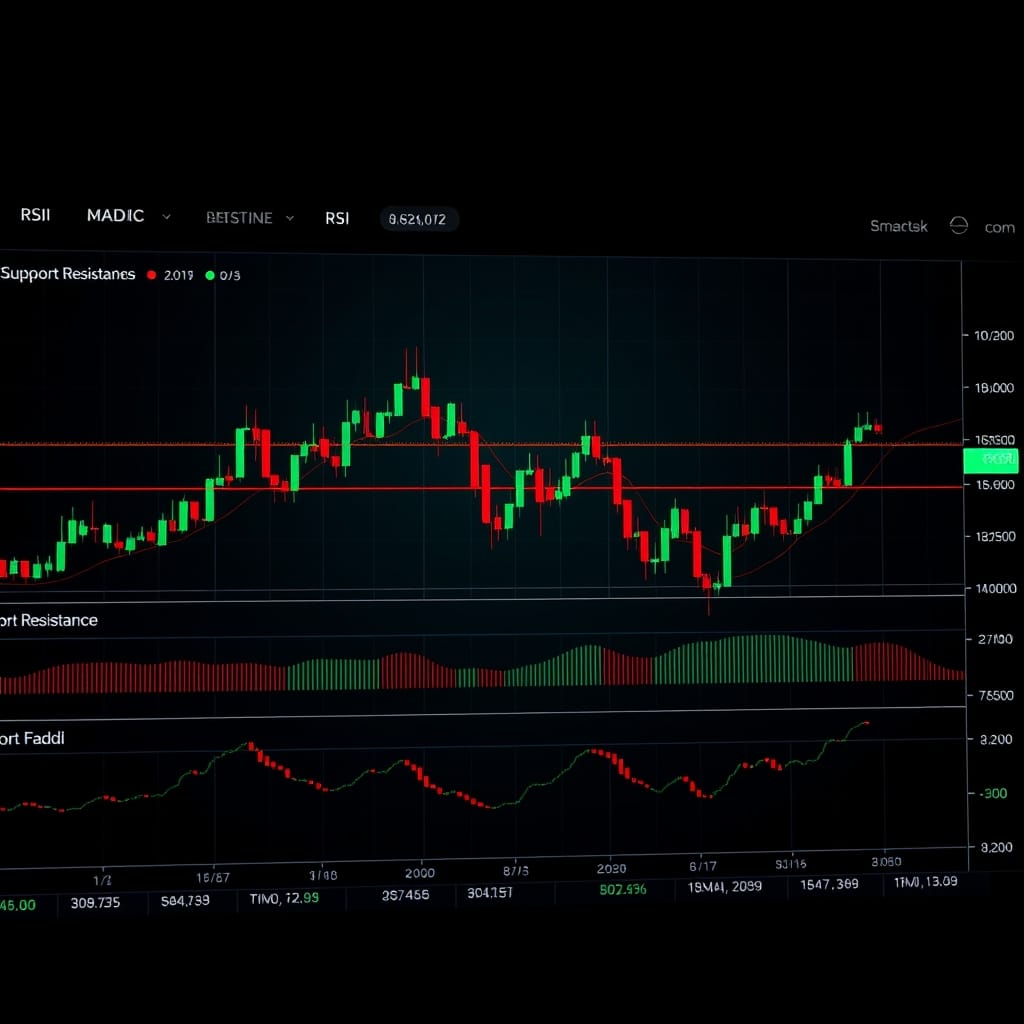
Task: Select the MADIC indicator tab
Action: click(115, 216)
